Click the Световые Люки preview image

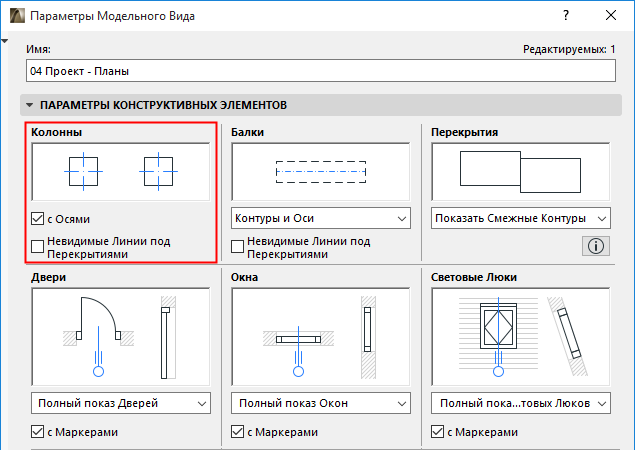(x=521, y=337)
